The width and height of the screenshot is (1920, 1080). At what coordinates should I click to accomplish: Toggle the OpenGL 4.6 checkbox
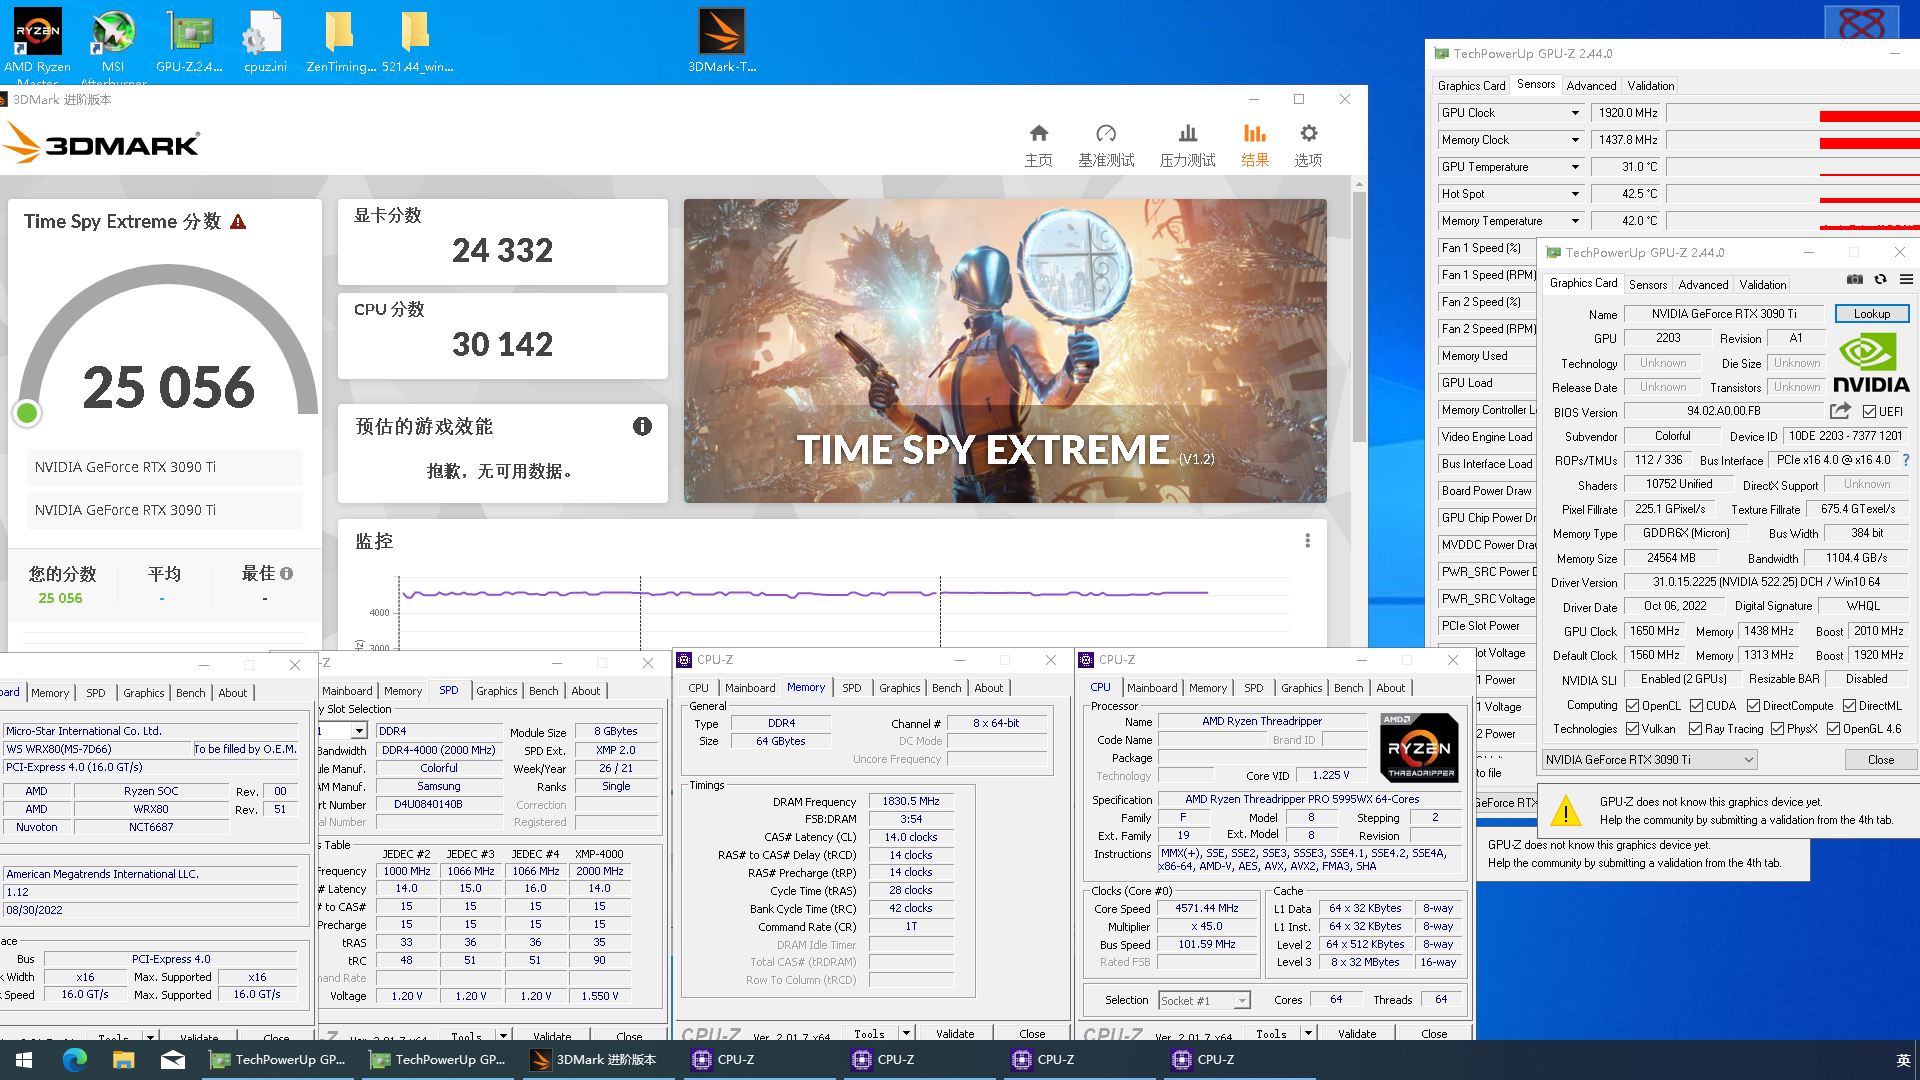(1833, 729)
